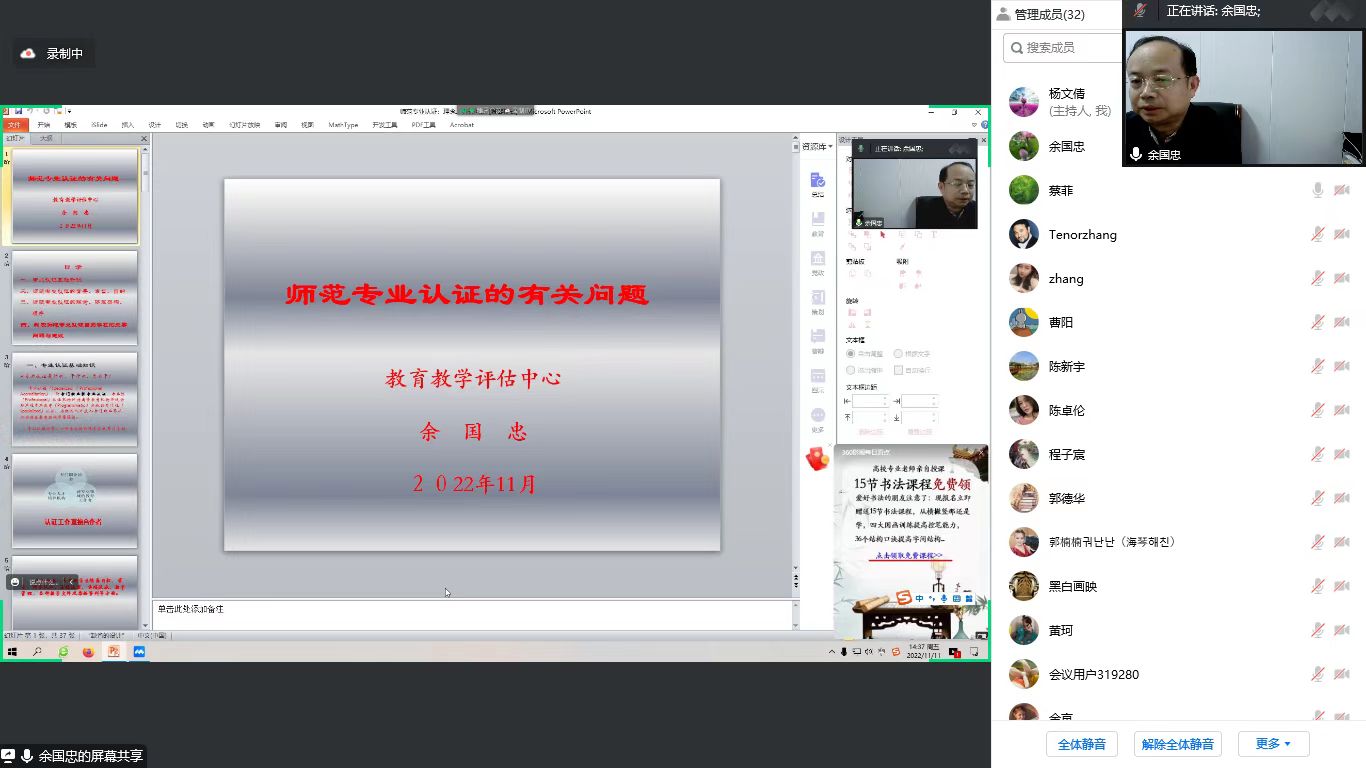Toggle zhang's muted microphone
This screenshot has width=1366, height=768.
click(1318, 278)
